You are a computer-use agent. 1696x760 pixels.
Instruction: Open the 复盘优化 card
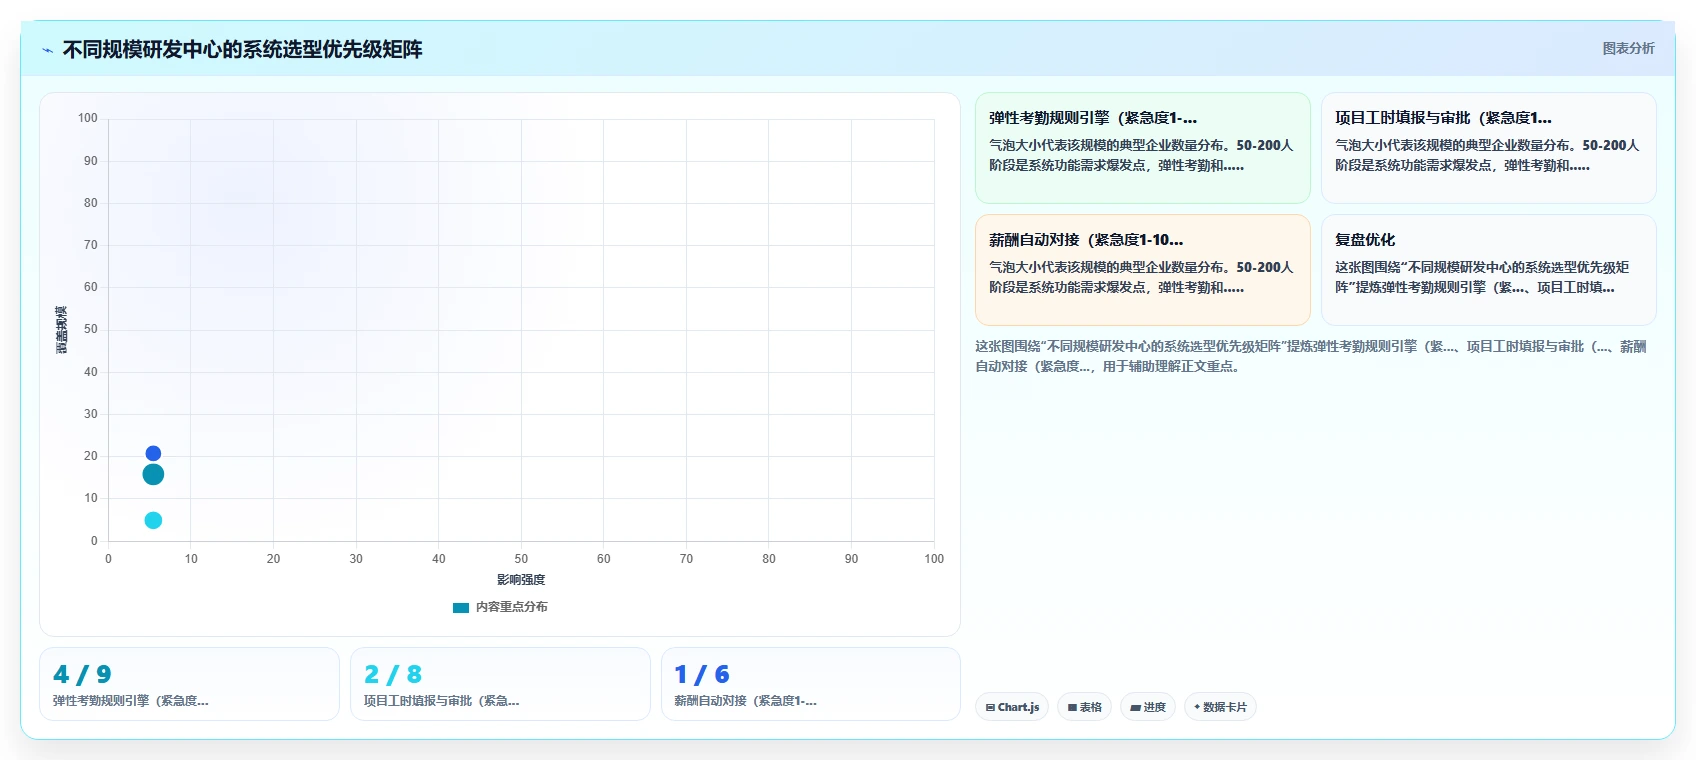1488,270
